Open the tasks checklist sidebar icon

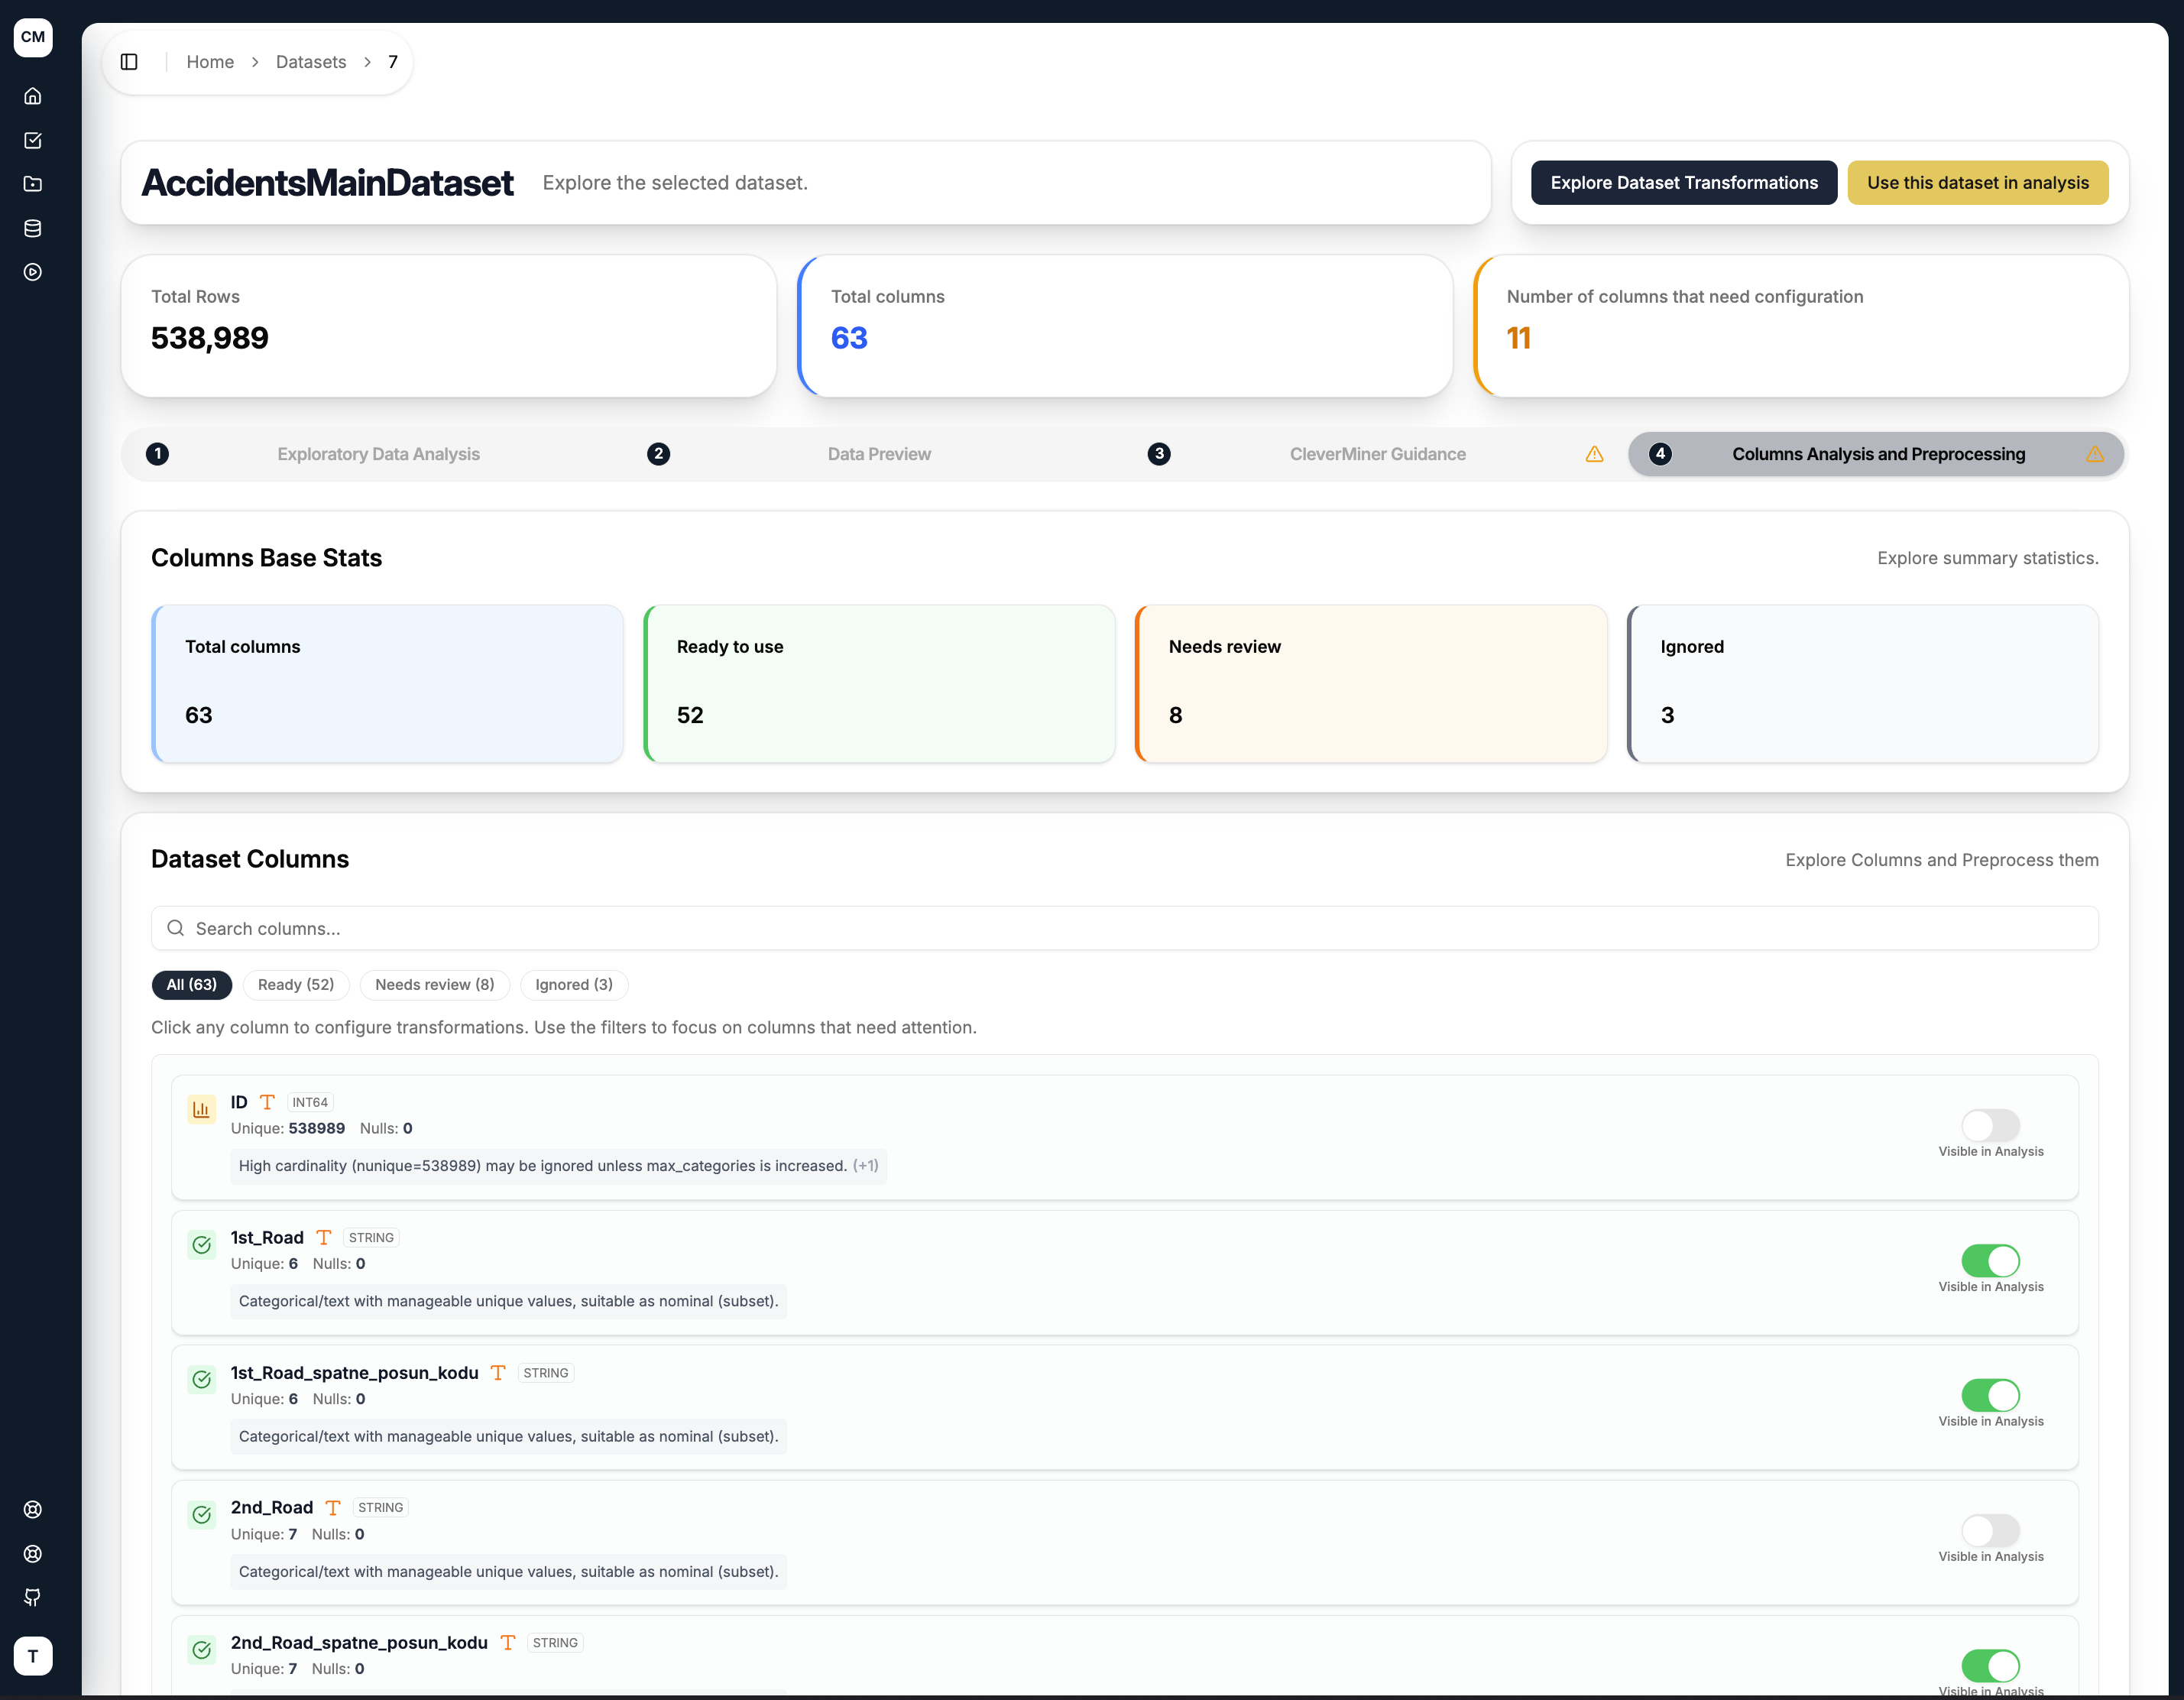[x=33, y=140]
